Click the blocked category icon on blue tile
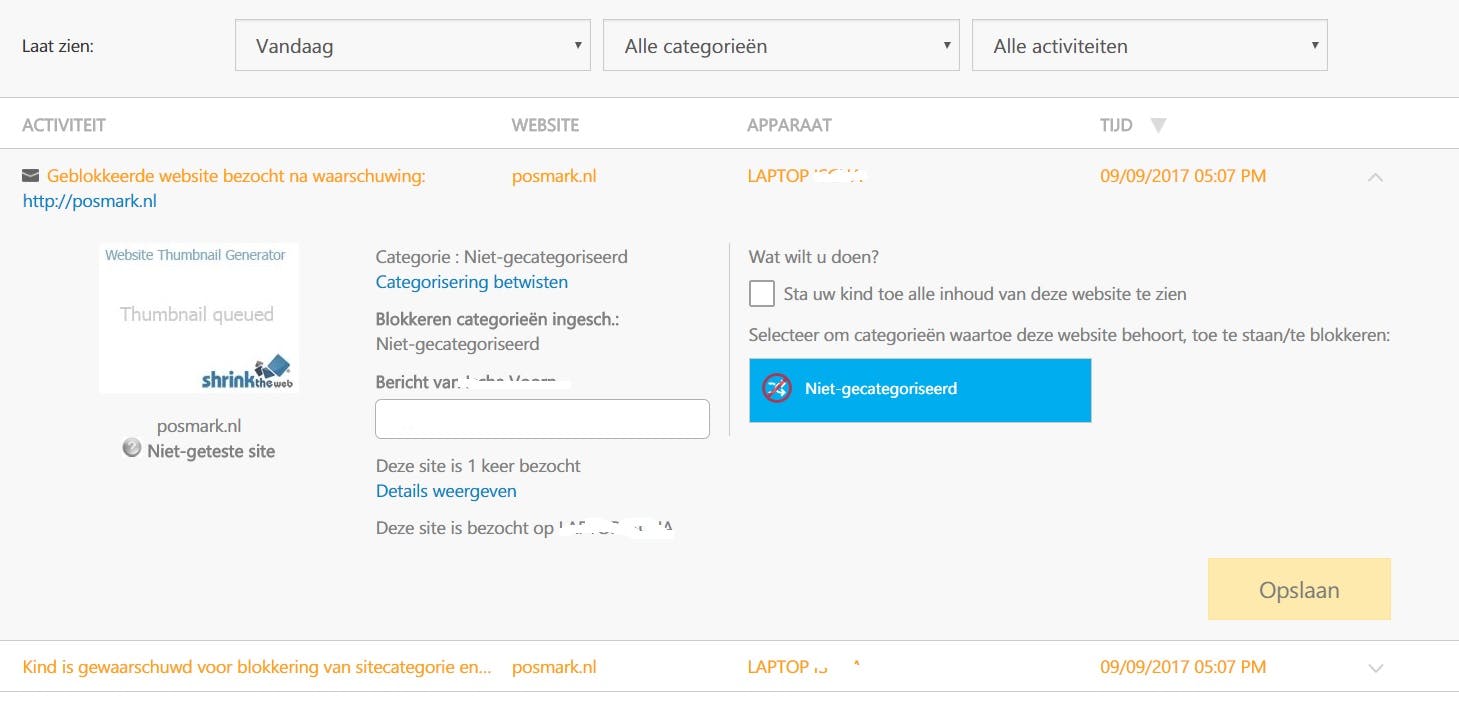1459x707 pixels. [x=777, y=388]
